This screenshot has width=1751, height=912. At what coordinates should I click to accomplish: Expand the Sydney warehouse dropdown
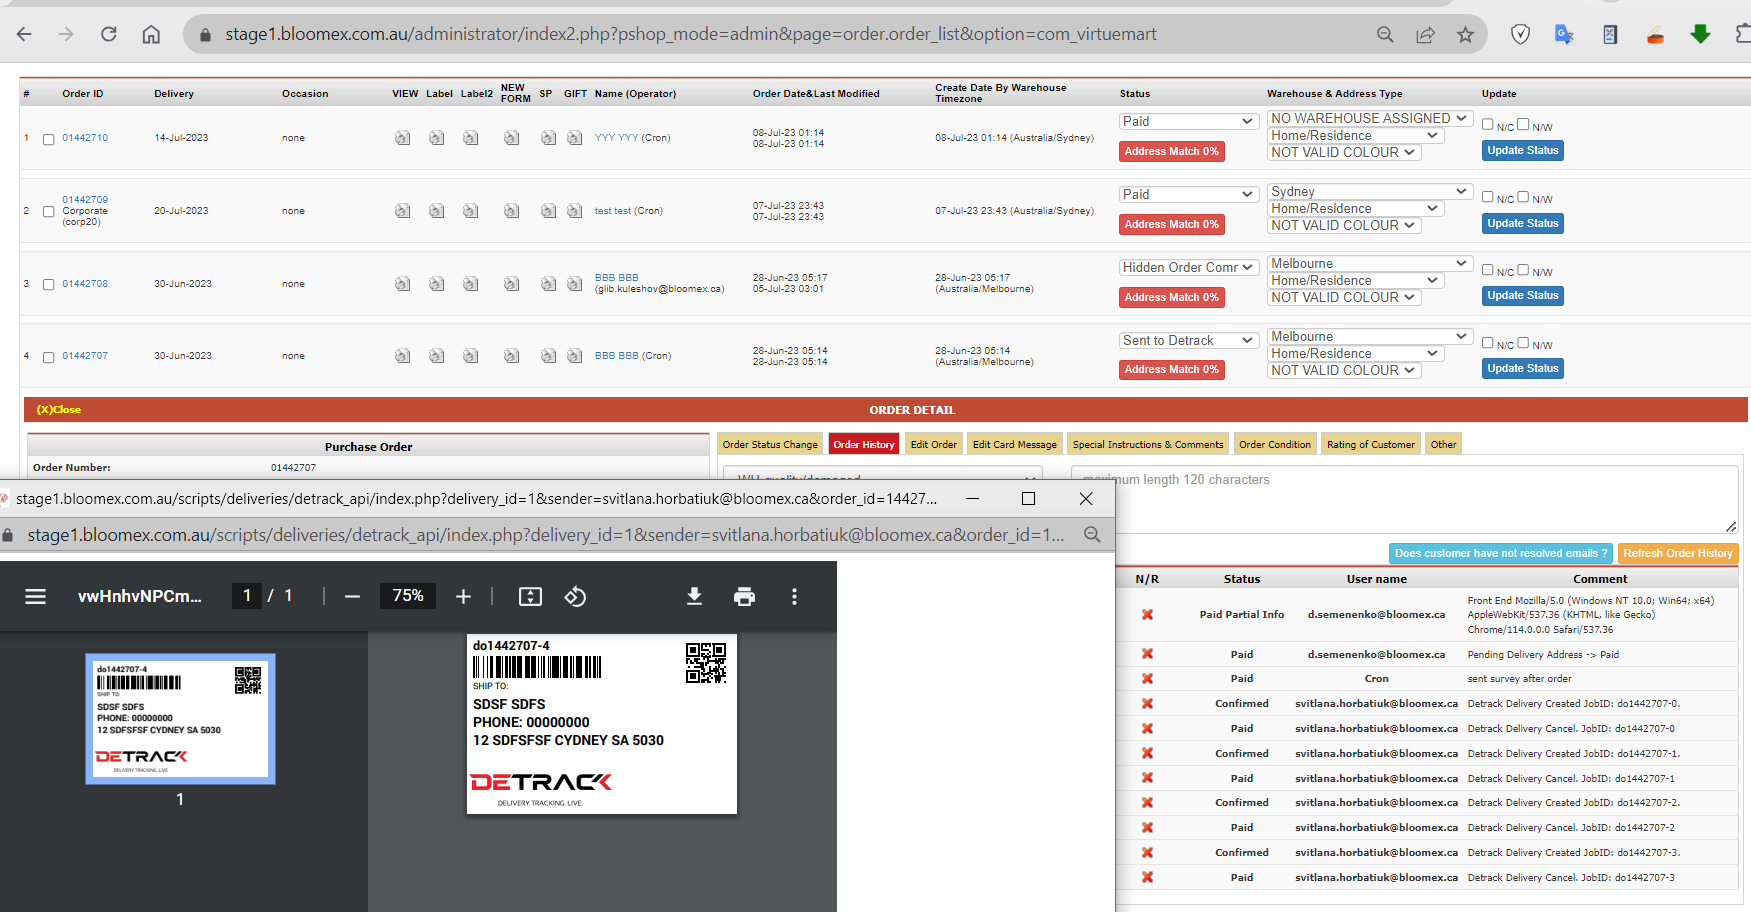(1369, 191)
